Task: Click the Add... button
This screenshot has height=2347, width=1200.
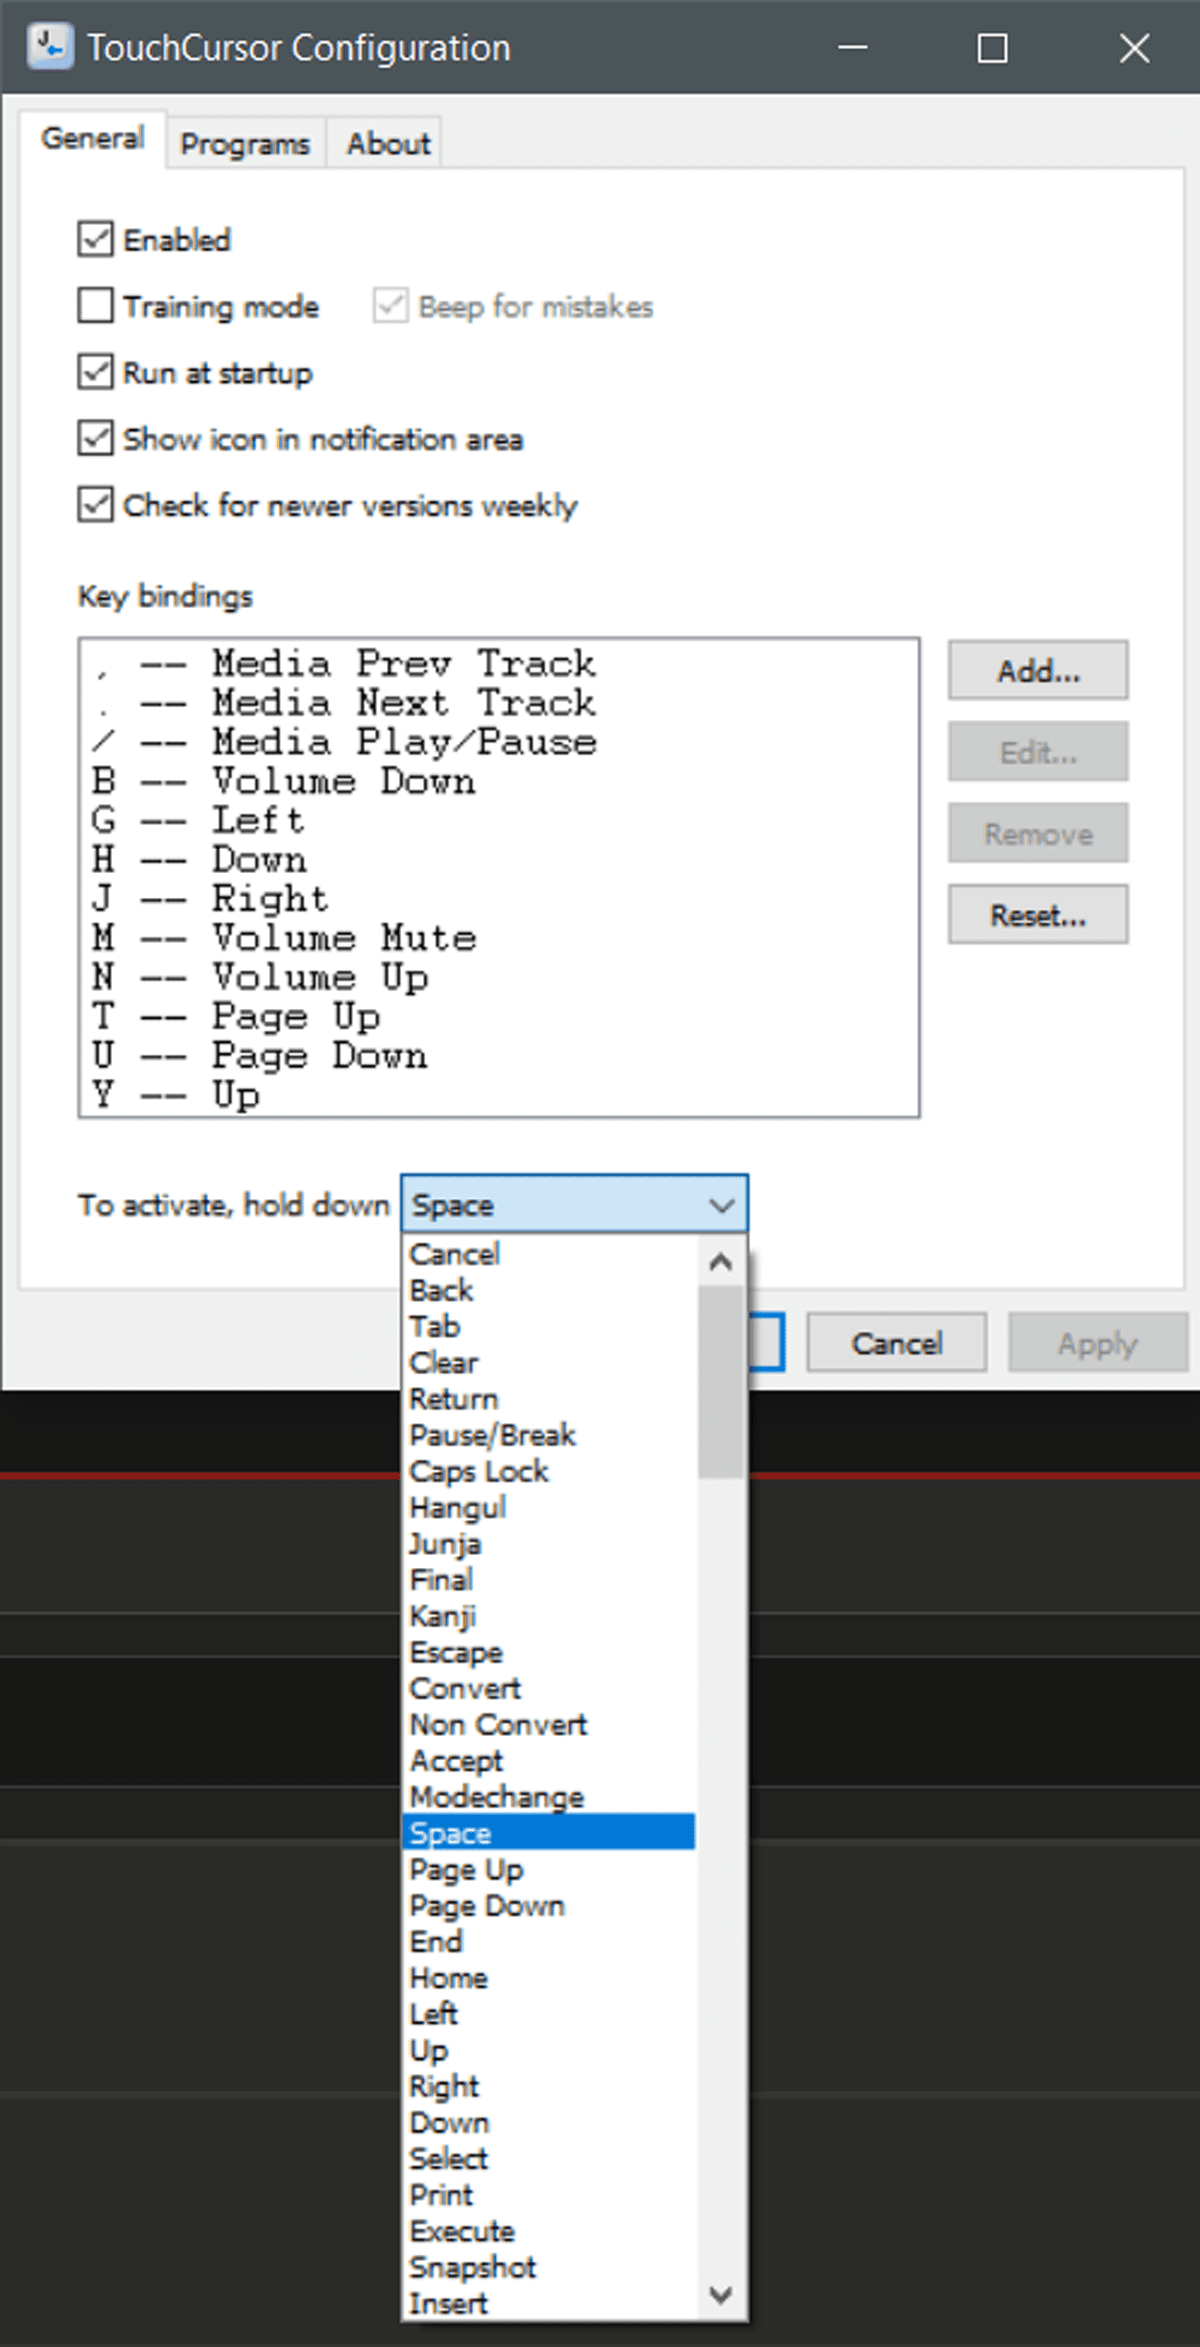Action: click(1038, 670)
